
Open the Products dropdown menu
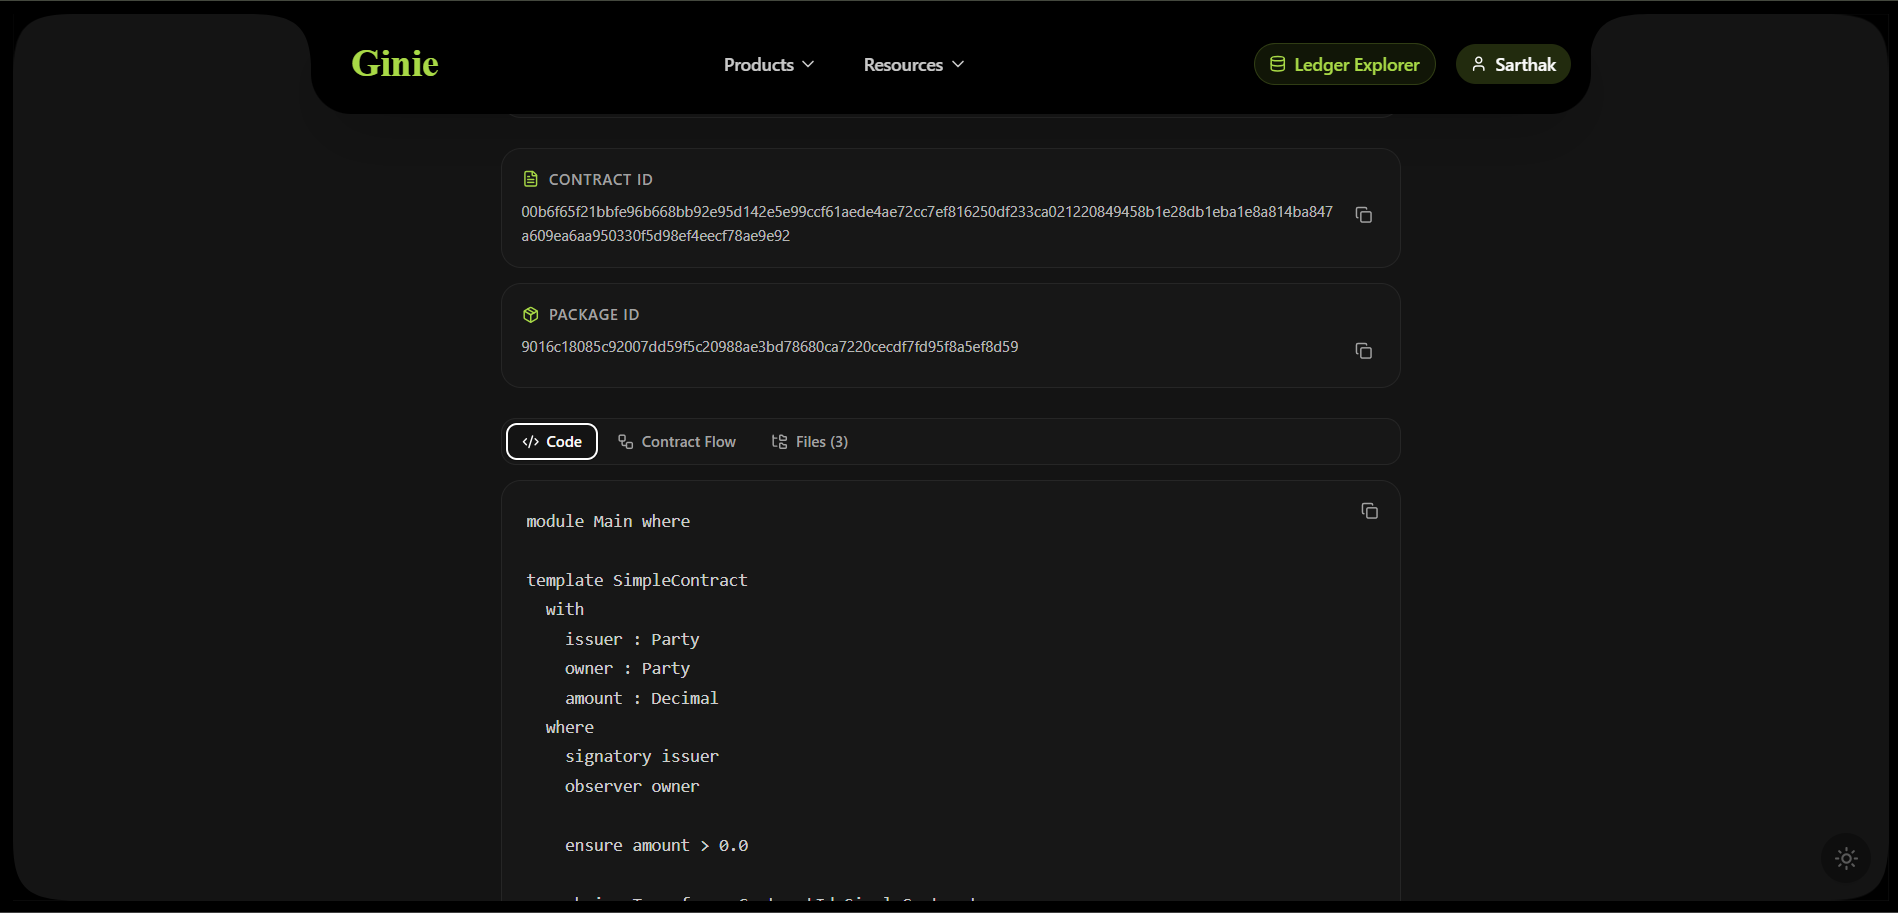click(769, 65)
